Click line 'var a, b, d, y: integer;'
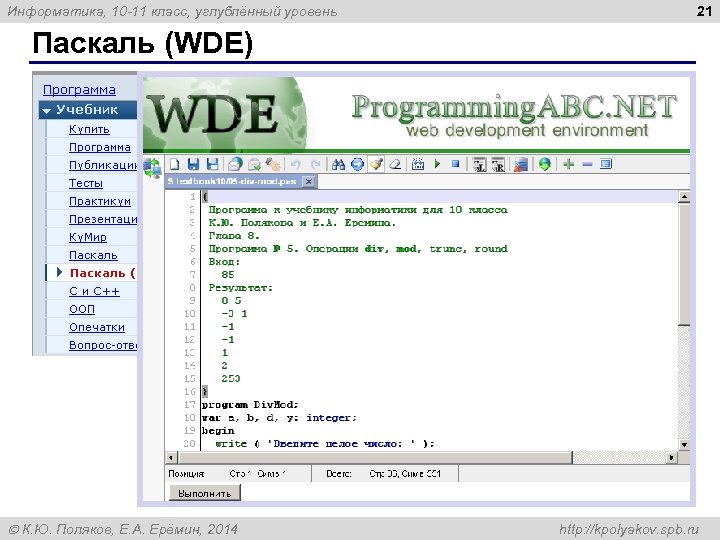This screenshot has height=540, width=720. tap(279, 418)
